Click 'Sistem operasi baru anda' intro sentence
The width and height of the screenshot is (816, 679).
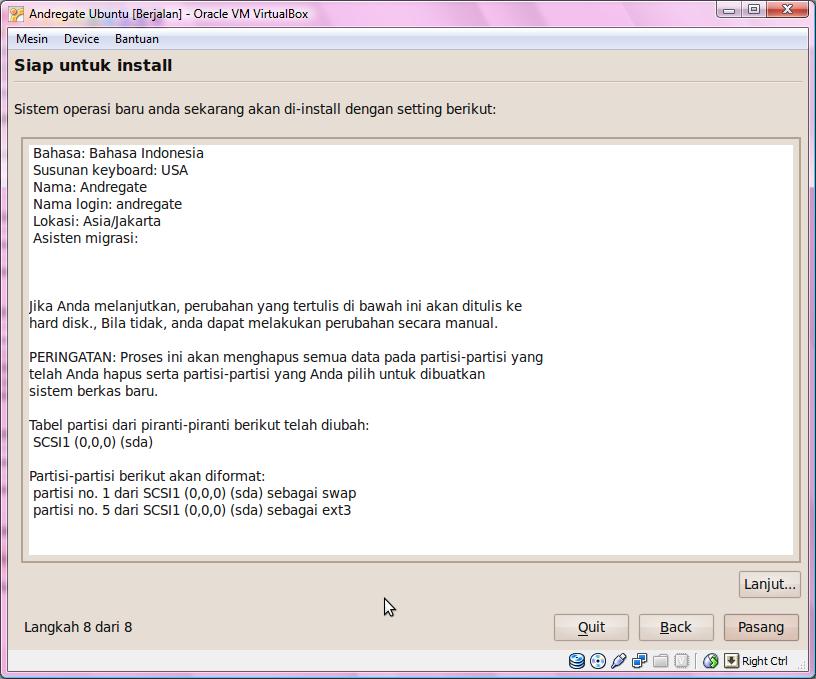coord(255,109)
